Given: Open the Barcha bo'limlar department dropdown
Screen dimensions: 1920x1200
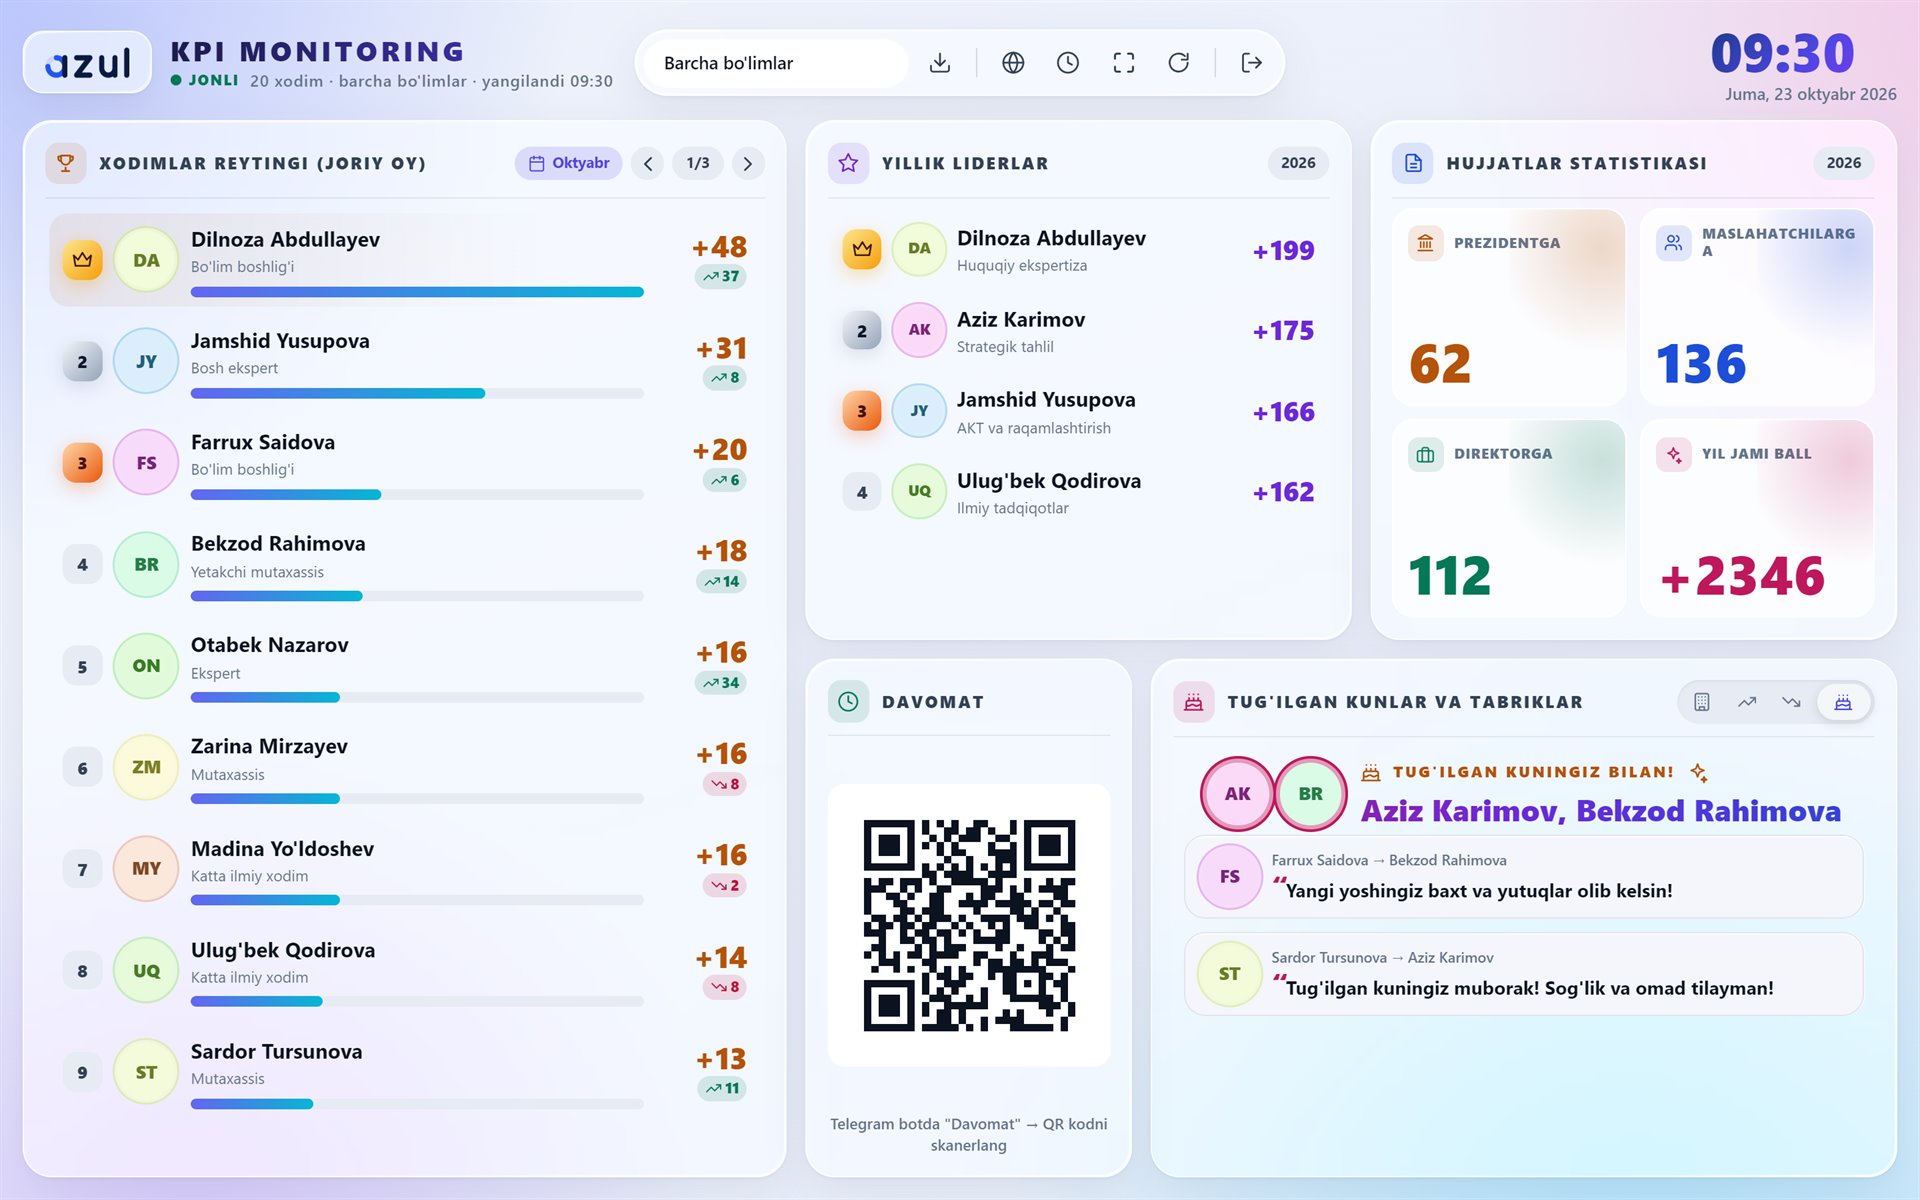Looking at the screenshot, I should [775, 63].
